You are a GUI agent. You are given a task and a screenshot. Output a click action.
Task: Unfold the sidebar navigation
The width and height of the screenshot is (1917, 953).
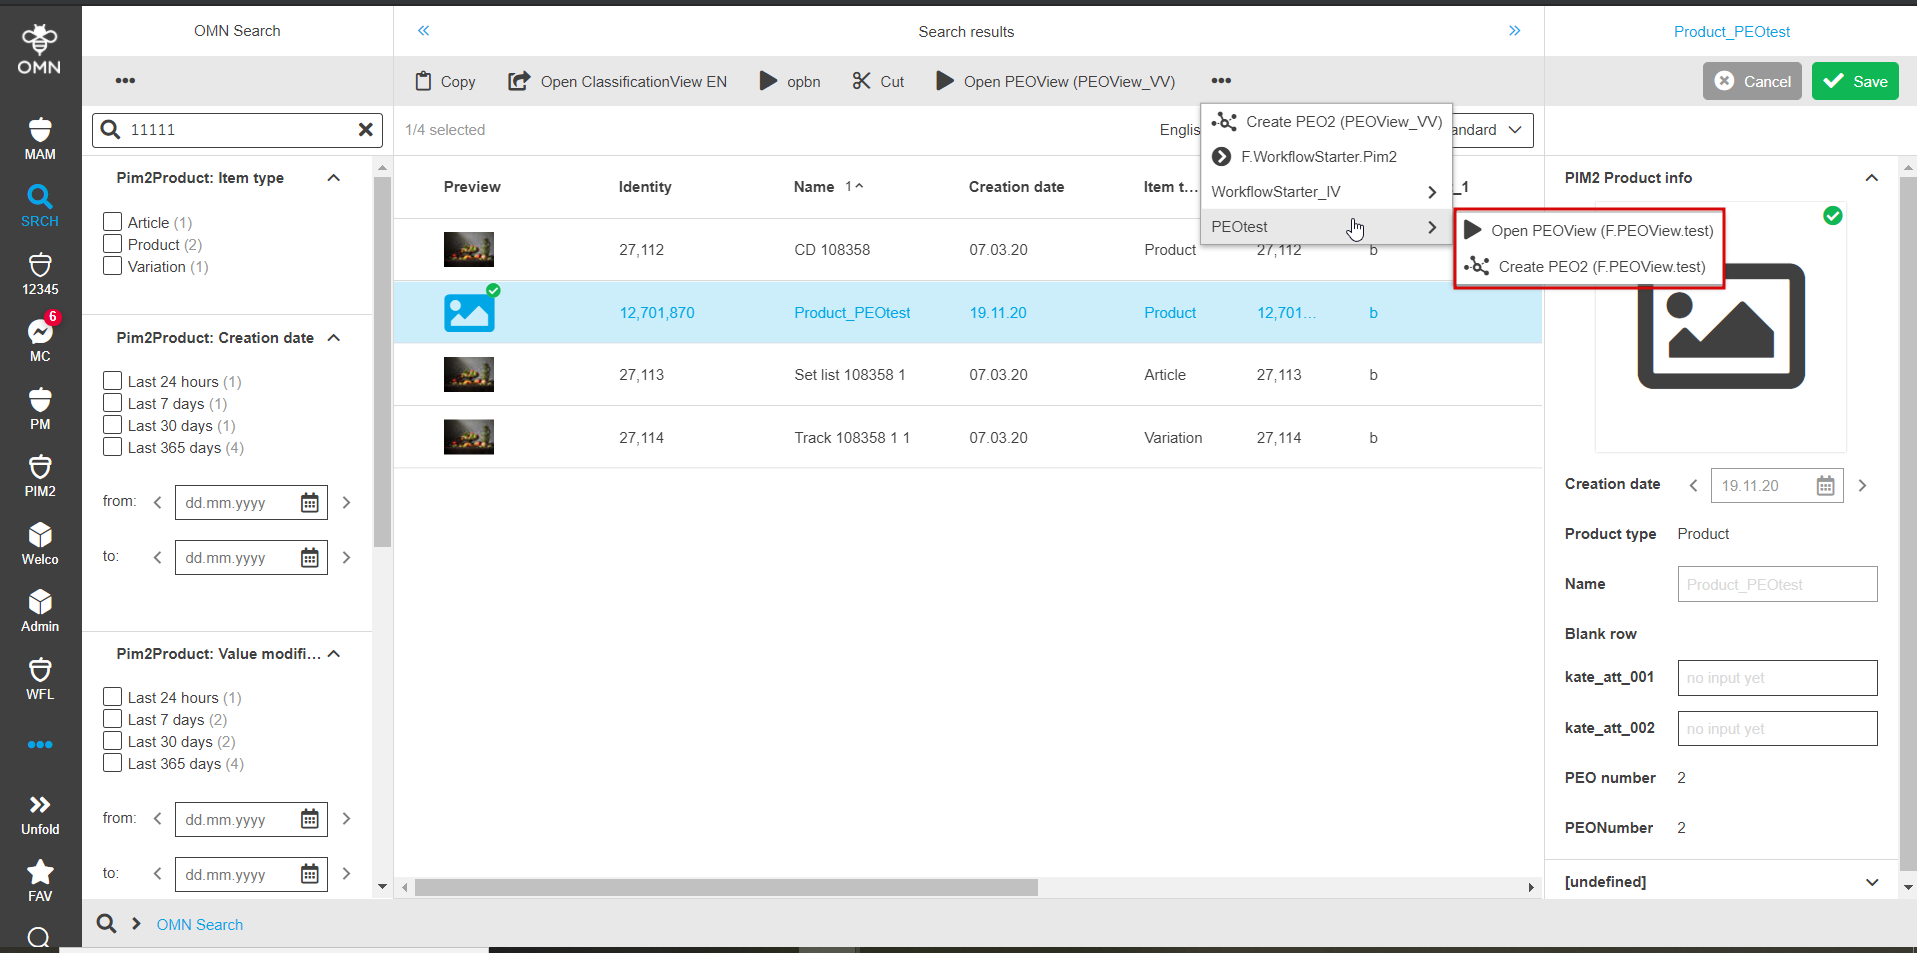(x=40, y=814)
